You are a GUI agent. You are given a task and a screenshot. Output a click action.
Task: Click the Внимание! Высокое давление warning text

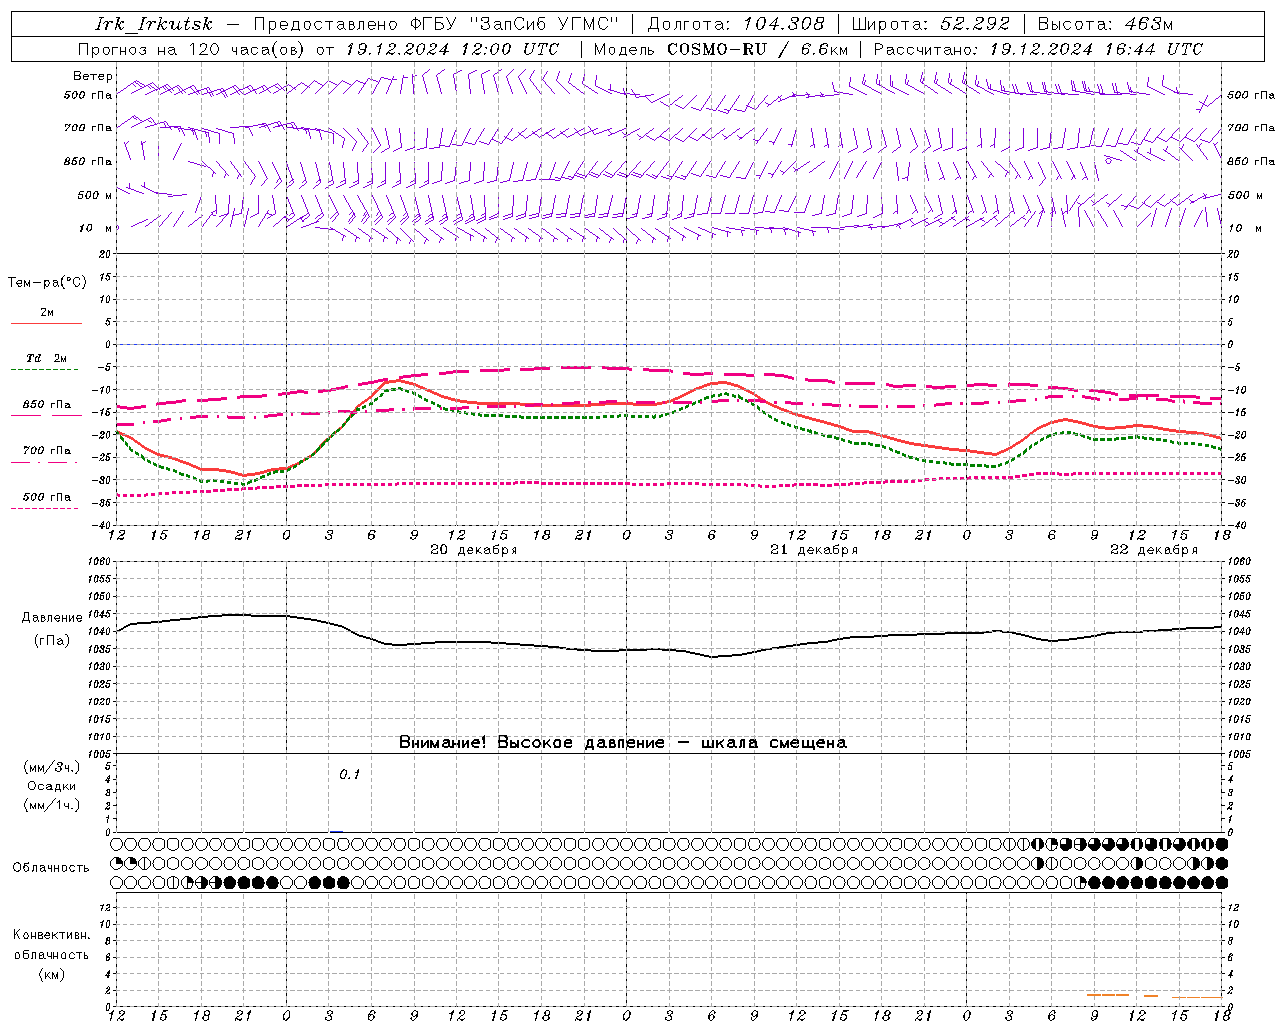(622, 743)
